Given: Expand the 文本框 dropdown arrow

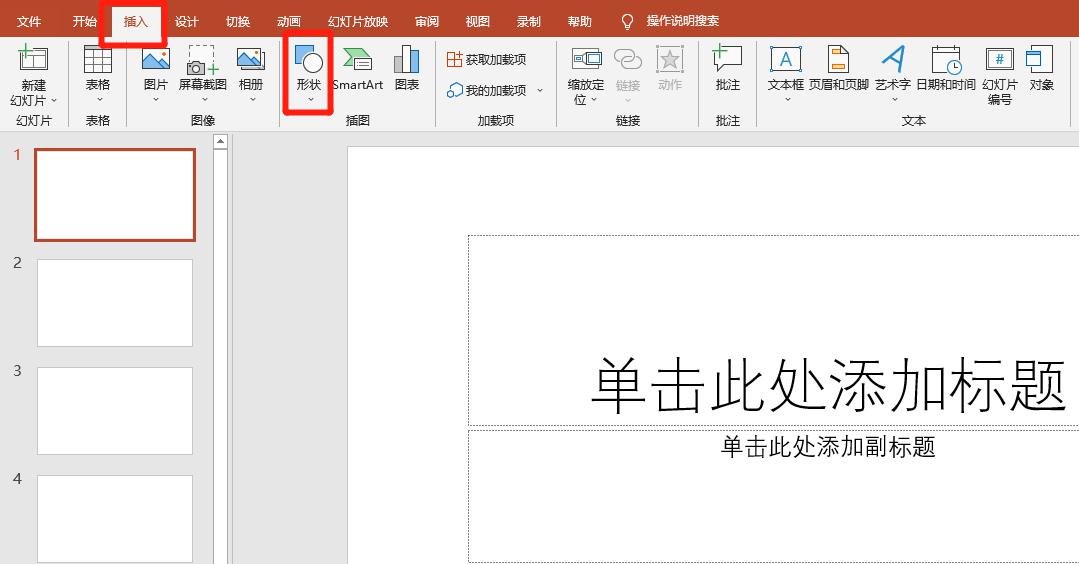Looking at the screenshot, I should tap(787, 100).
